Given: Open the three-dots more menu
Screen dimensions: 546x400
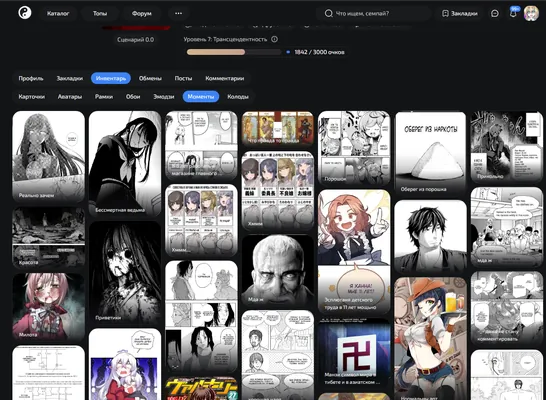Looking at the screenshot, I should coord(178,13).
